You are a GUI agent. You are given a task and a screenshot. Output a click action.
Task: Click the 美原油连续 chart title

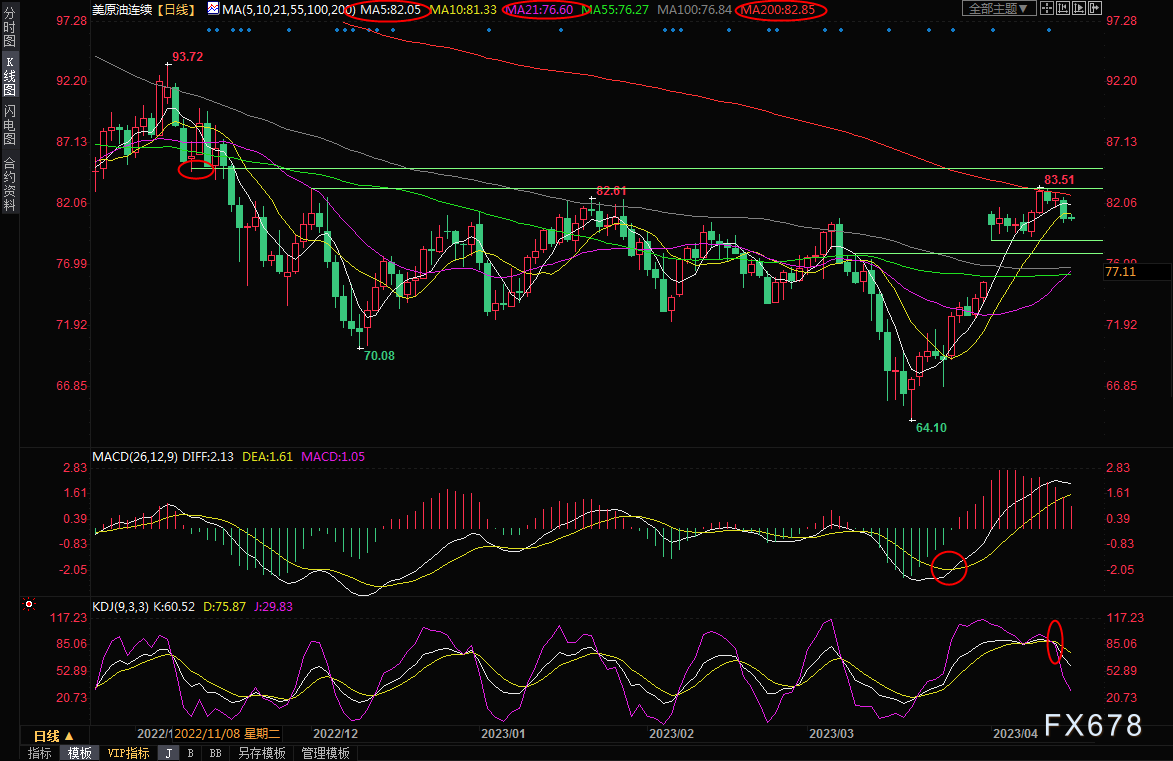122,9
